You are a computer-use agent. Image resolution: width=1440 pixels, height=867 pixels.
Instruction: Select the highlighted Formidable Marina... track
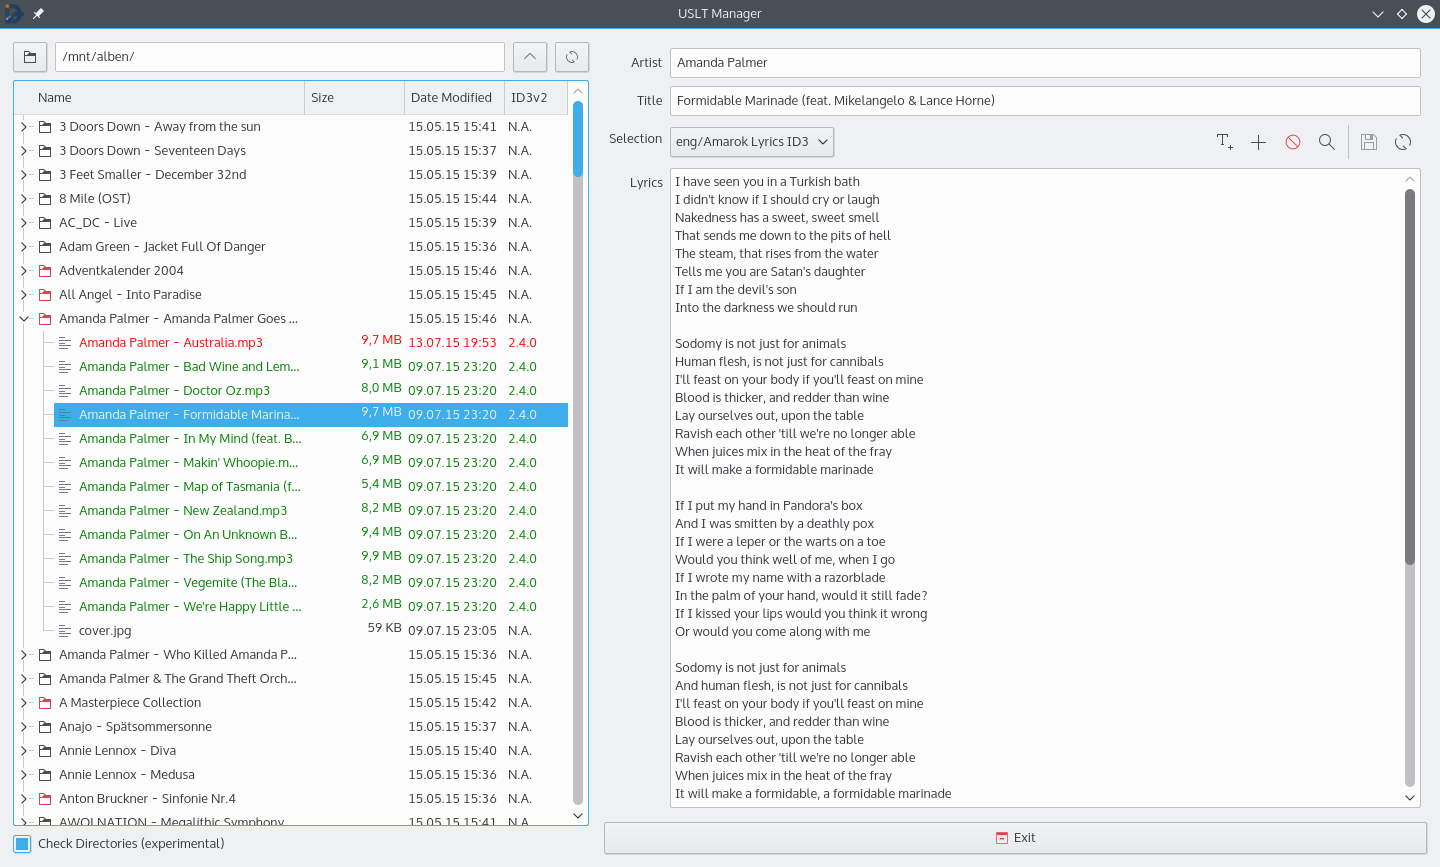(x=311, y=415)
